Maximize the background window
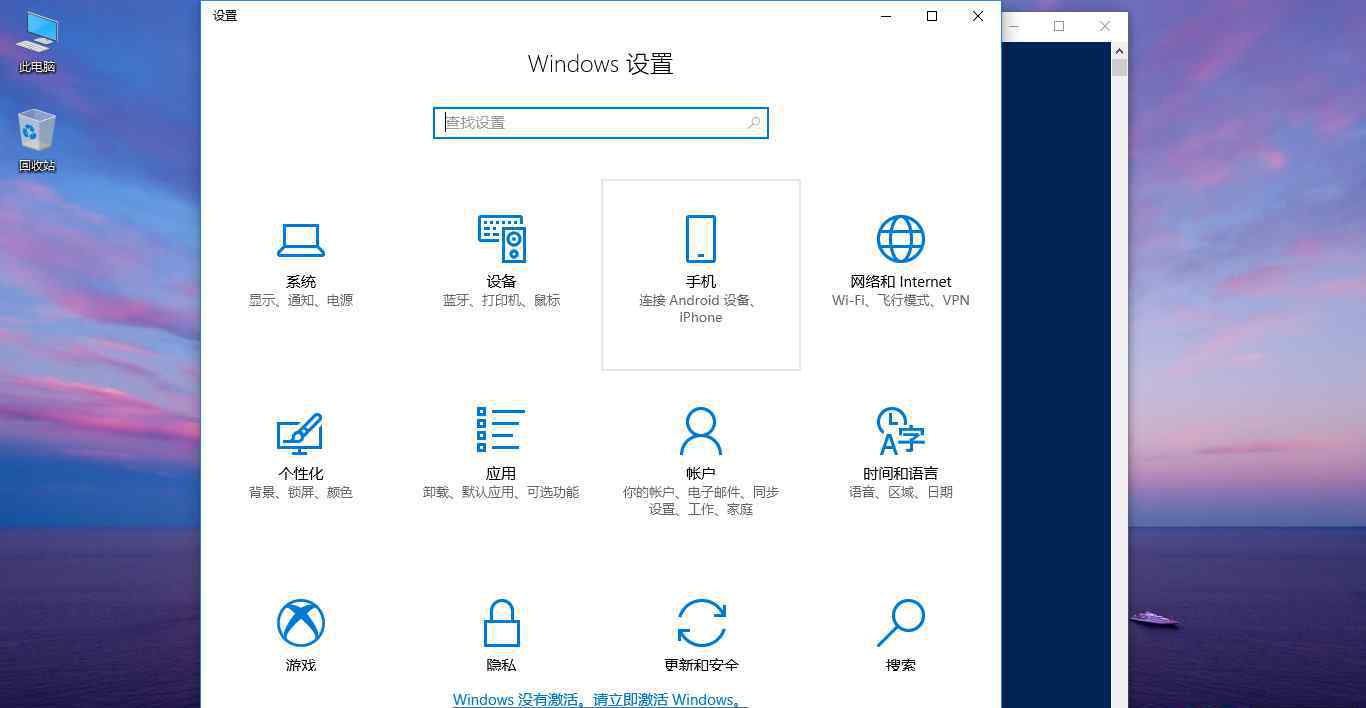This screenshot has width=1366, height=708. (x=1059, y=26)
